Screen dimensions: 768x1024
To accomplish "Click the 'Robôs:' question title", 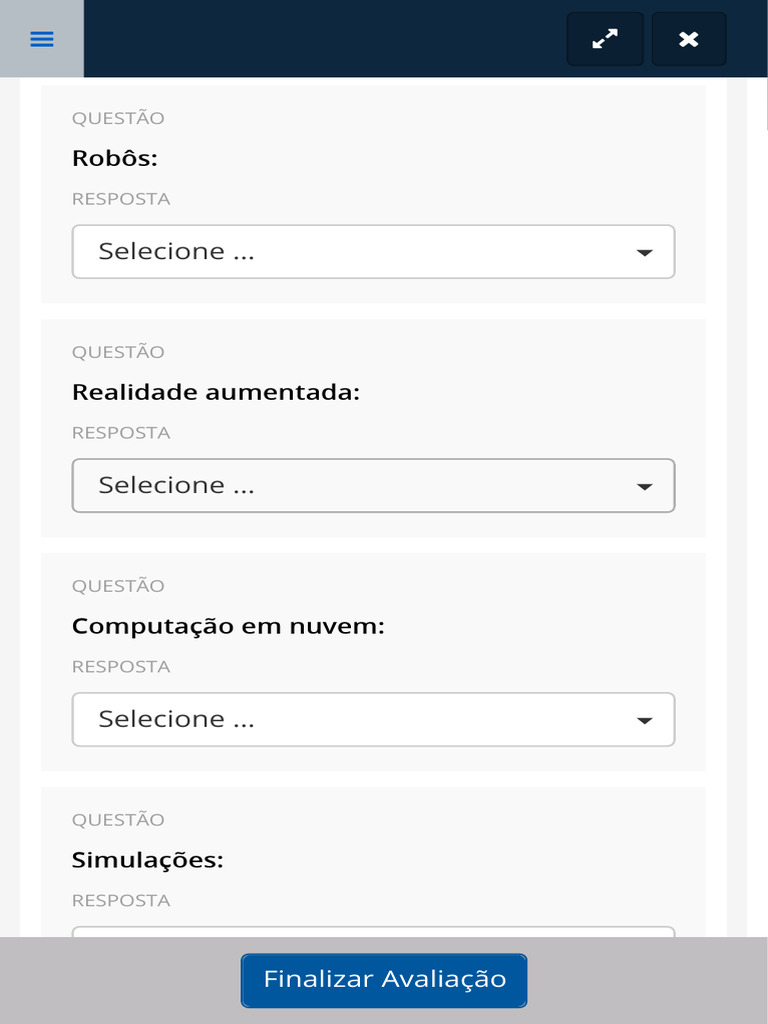I will (x=115, y=158).
